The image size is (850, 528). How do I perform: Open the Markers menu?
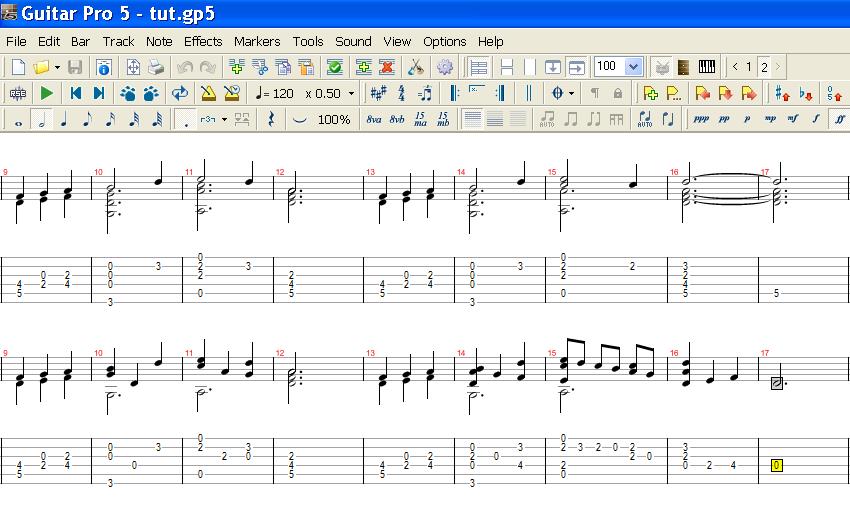[x=257, y=42]
